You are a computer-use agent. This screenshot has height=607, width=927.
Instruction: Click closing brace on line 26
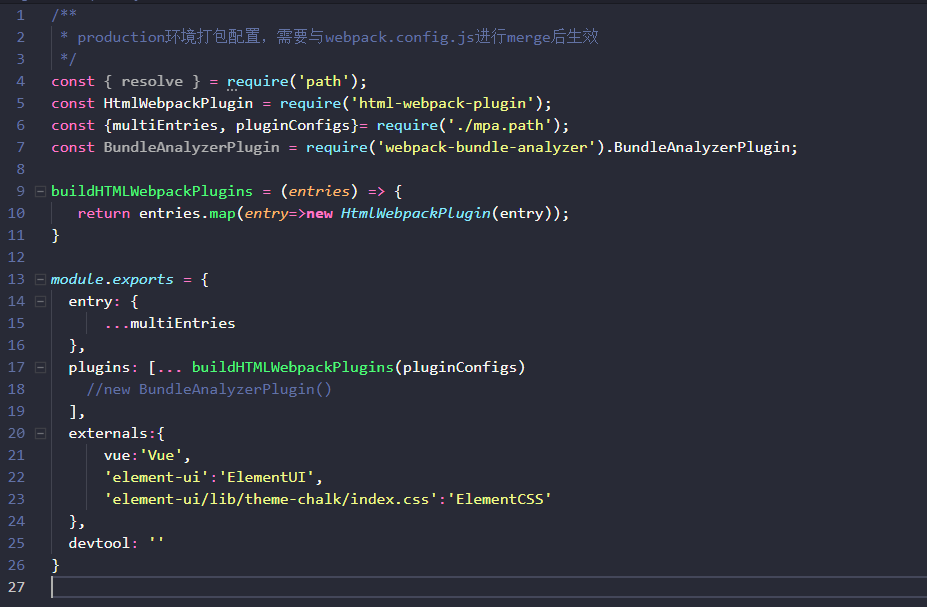coord(56,566)
